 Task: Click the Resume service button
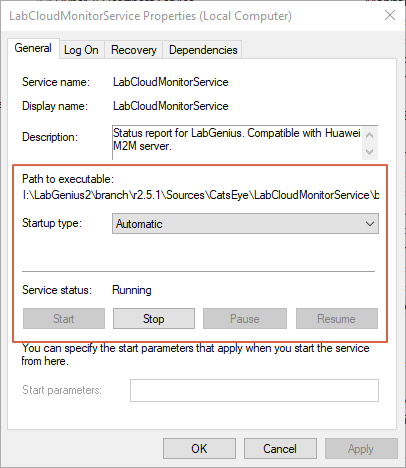point(337,319)
